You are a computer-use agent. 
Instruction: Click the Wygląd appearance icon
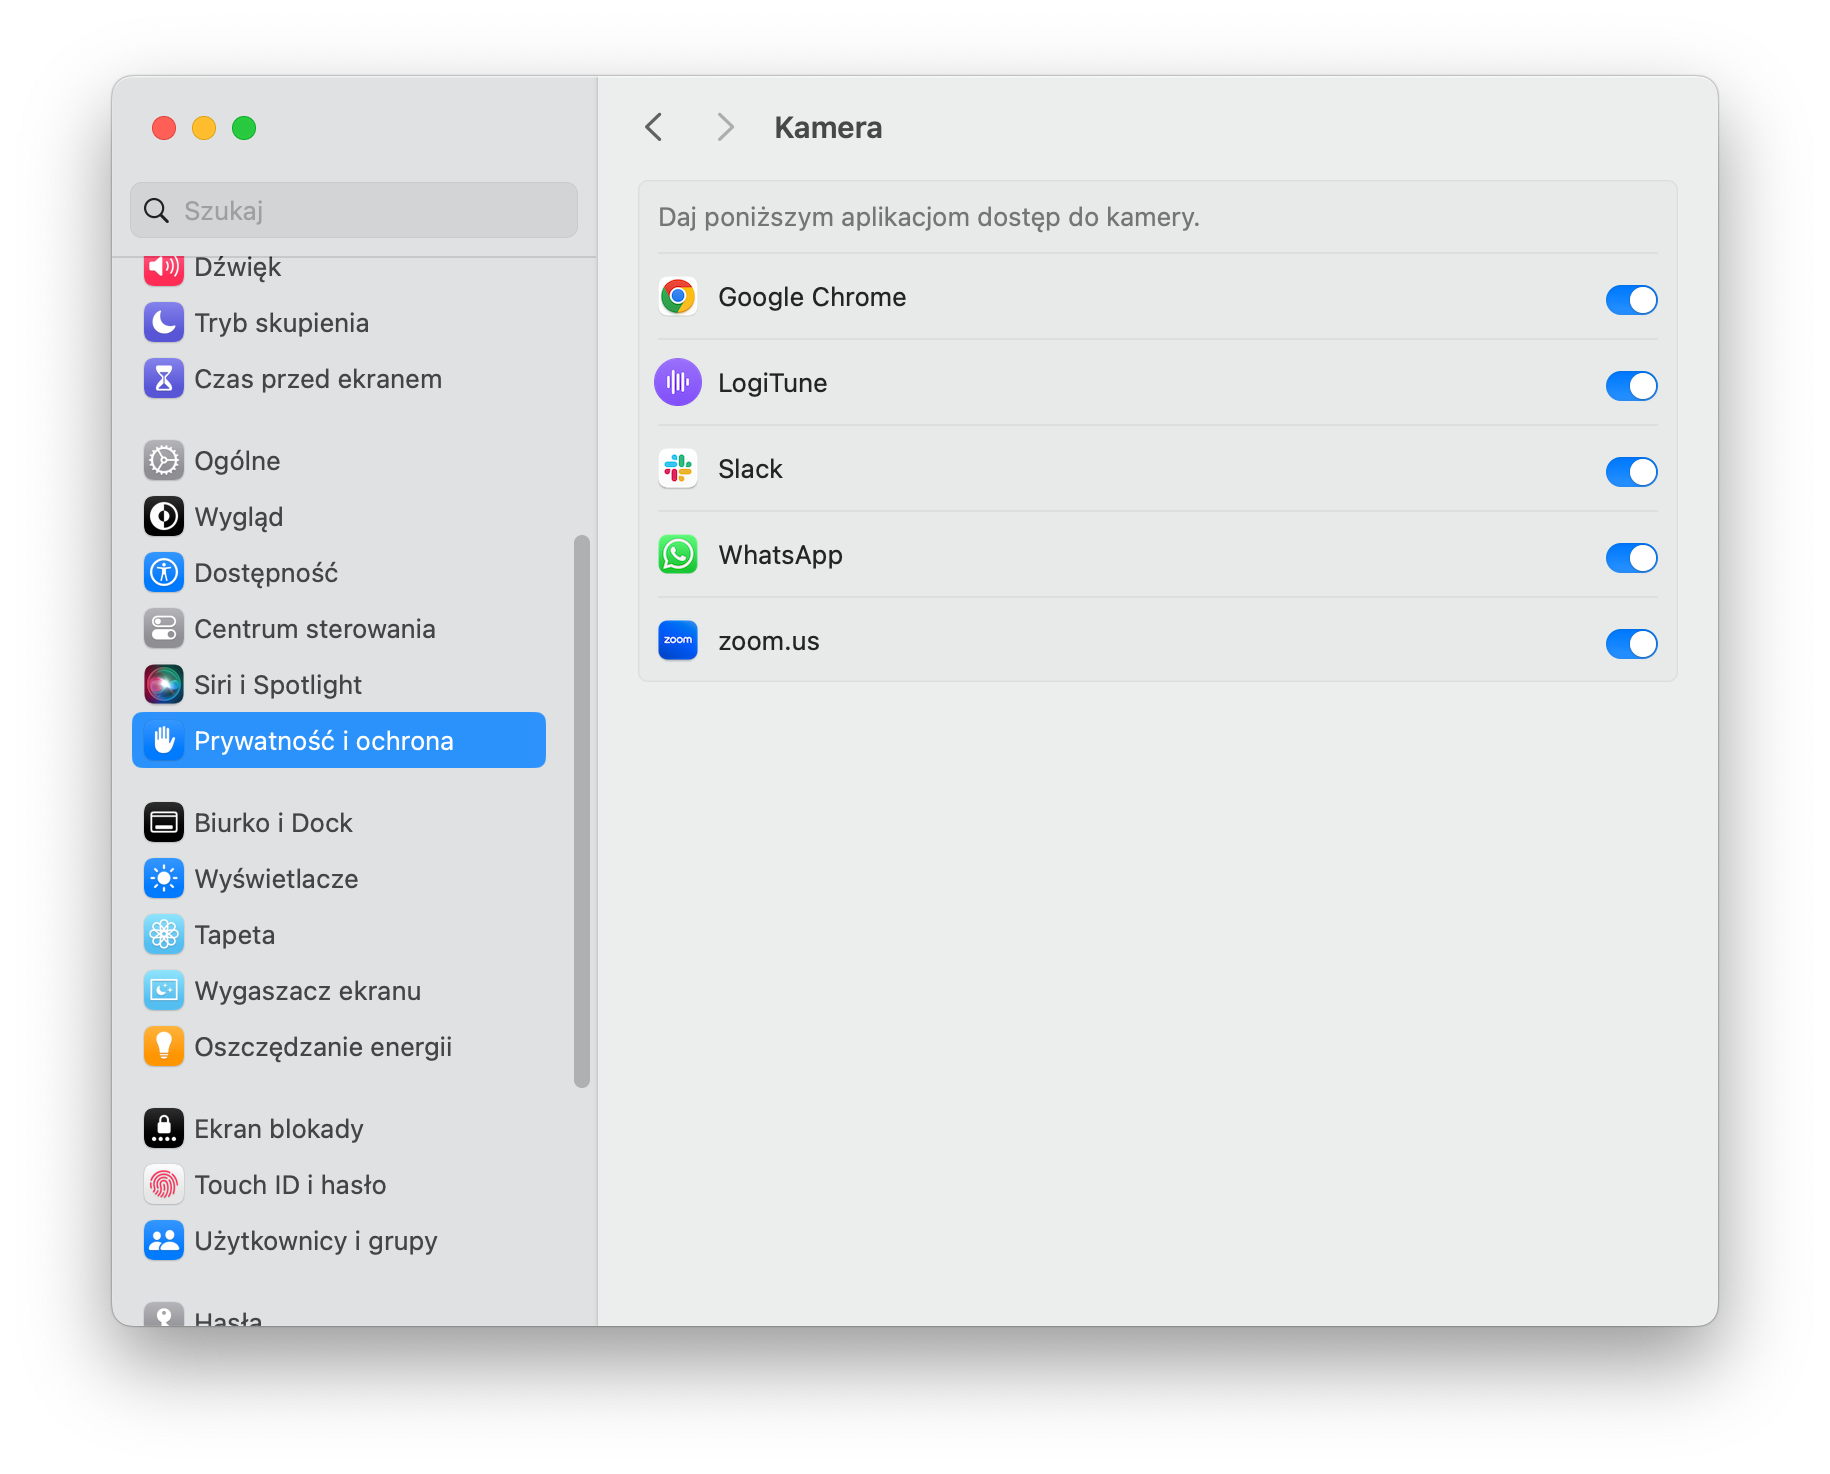pos(163,517)
